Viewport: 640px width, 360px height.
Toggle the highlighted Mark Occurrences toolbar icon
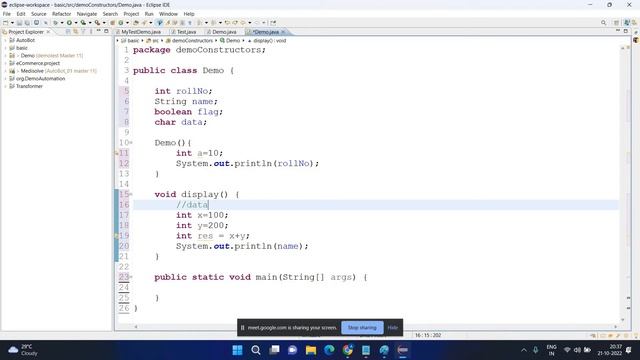[160, 23]
